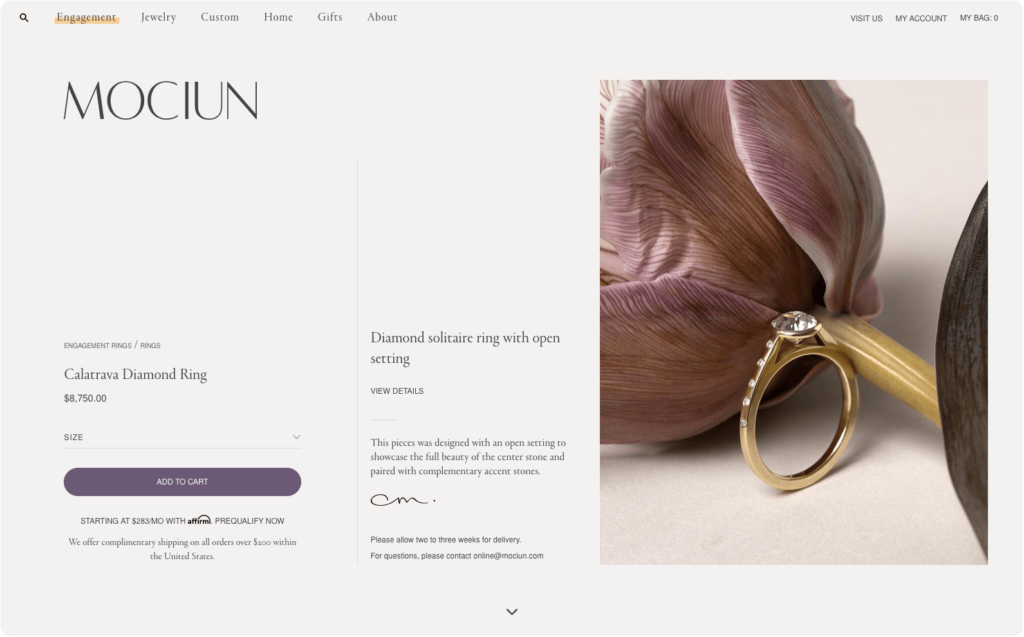Open the search magnifier icon
1024x637 pixels.
pyautogui.click(x=24, y=18)
